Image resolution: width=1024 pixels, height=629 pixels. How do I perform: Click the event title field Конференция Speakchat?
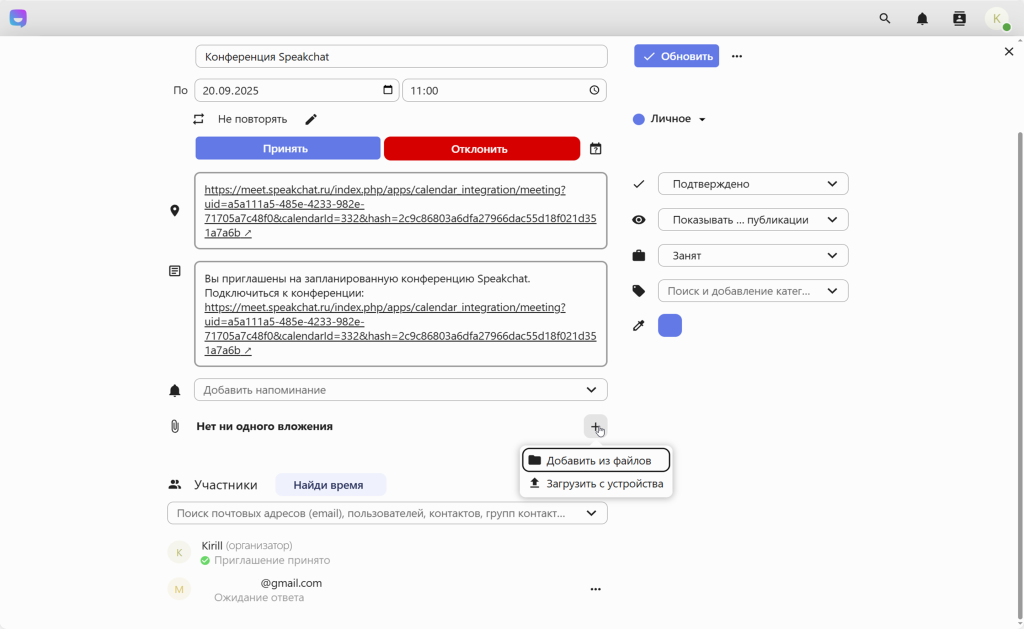[x=401, y=57]
